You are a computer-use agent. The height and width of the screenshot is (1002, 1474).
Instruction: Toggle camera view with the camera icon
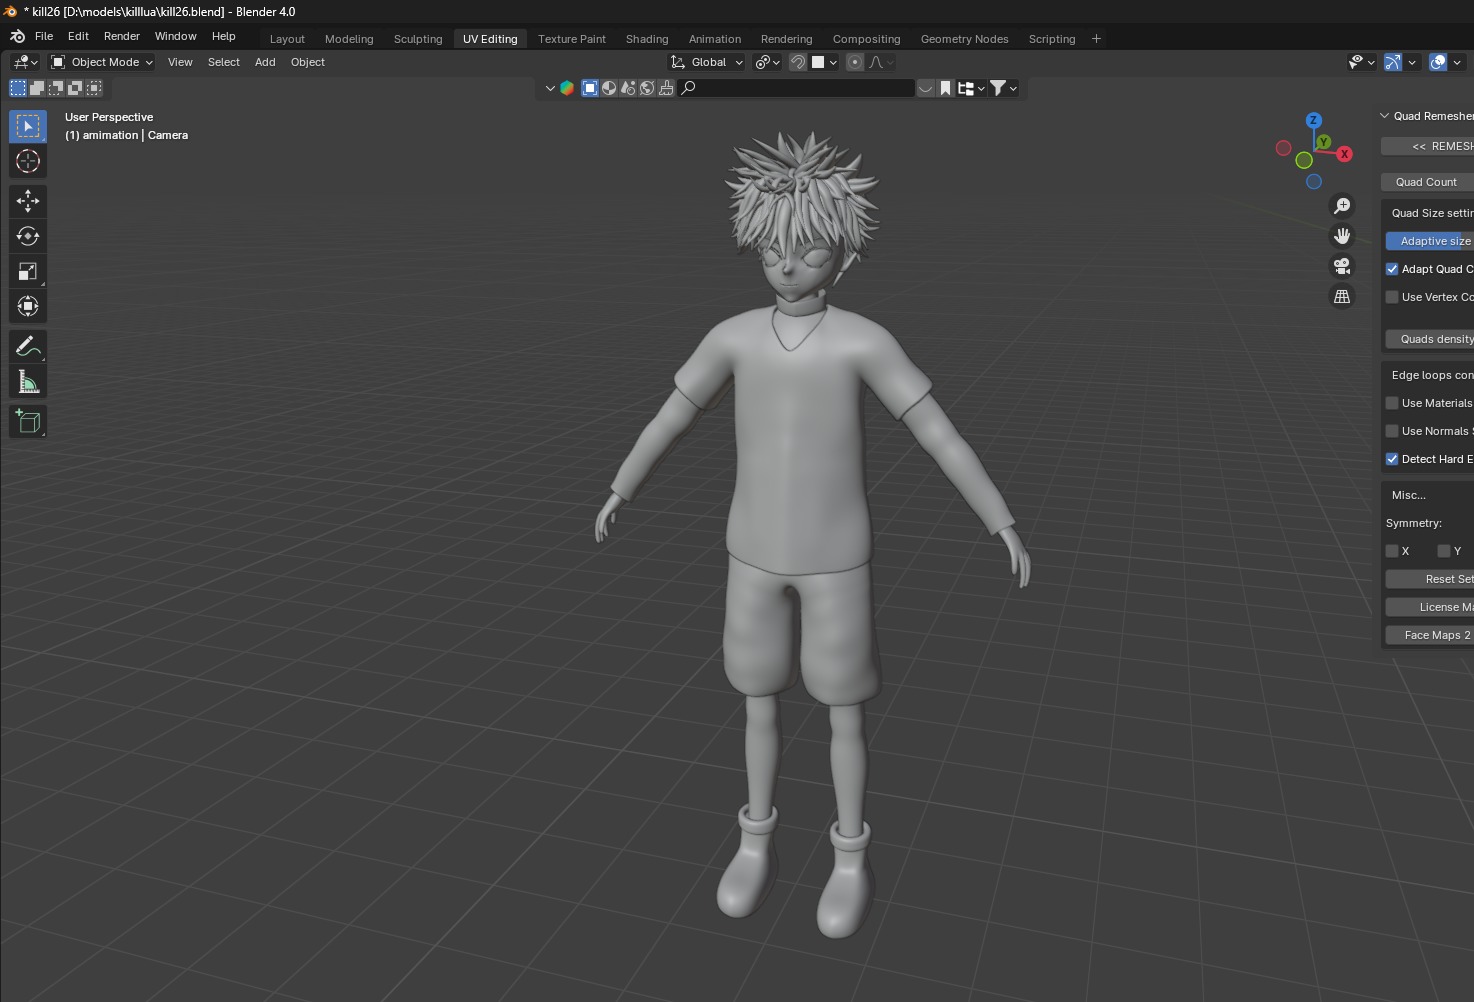pyautogui.click(x=1342, y=266)
